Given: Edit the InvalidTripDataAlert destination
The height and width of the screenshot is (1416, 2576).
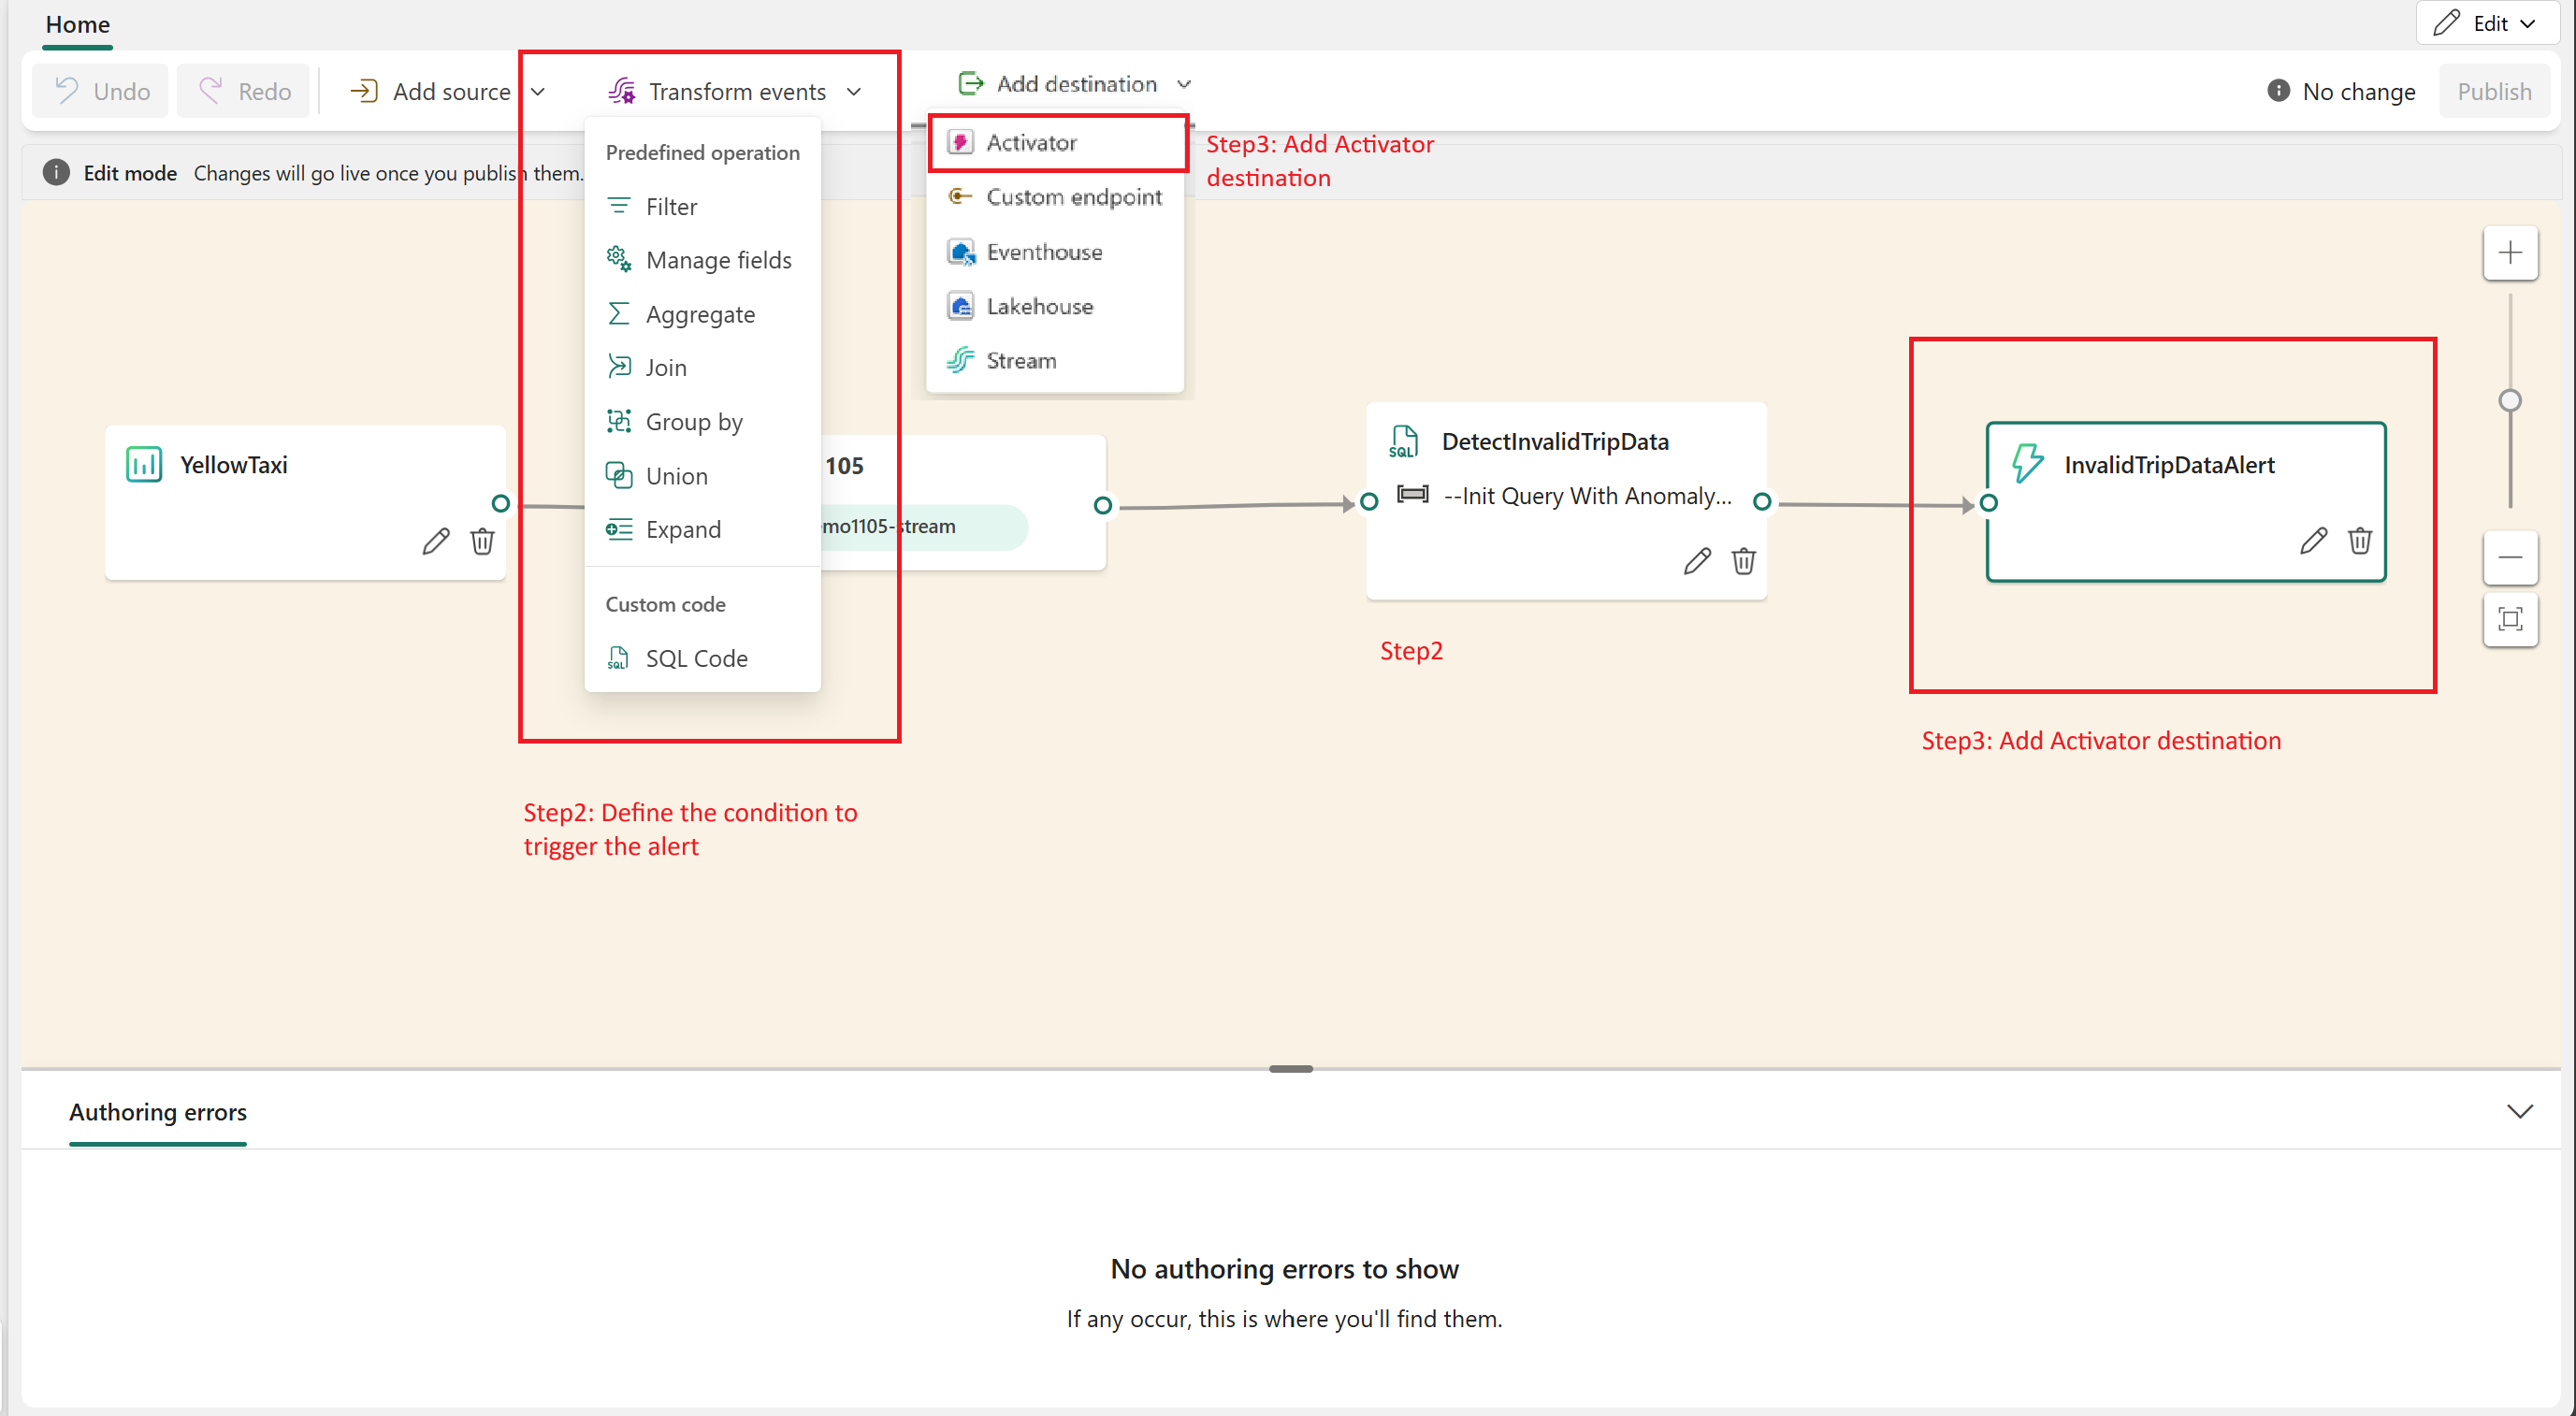Looking at the screenshot, I should click(x=2312, y=541).
